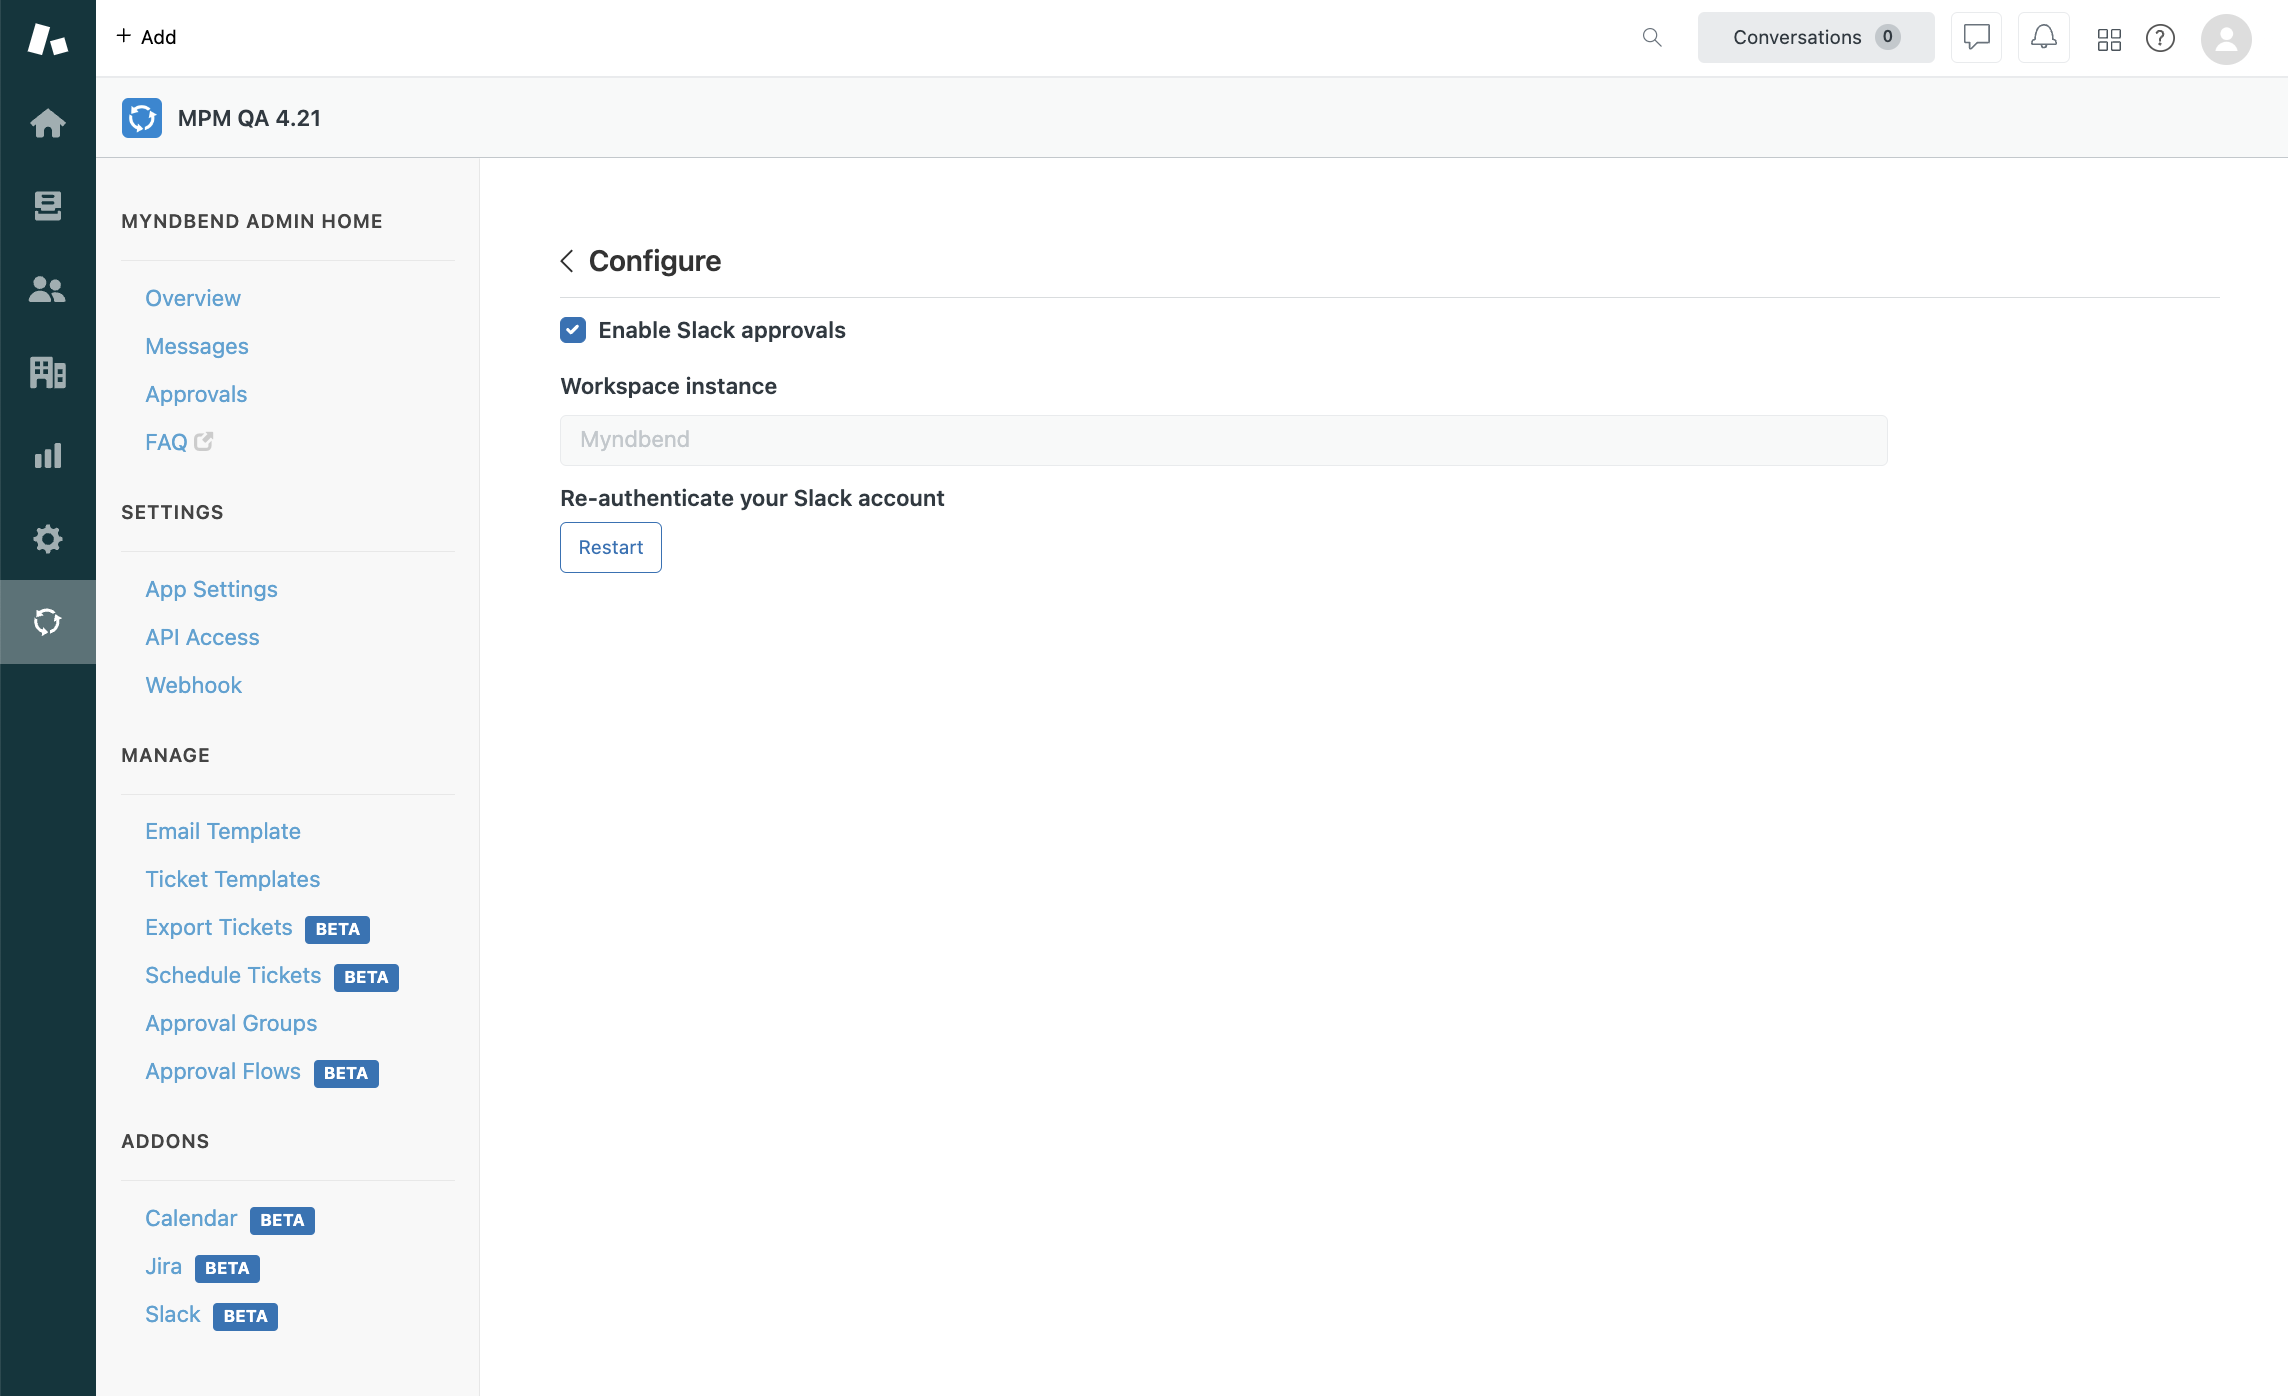Open the Conversations button
This screenshot has width=2288, height=1396.
pos(1816,37)
